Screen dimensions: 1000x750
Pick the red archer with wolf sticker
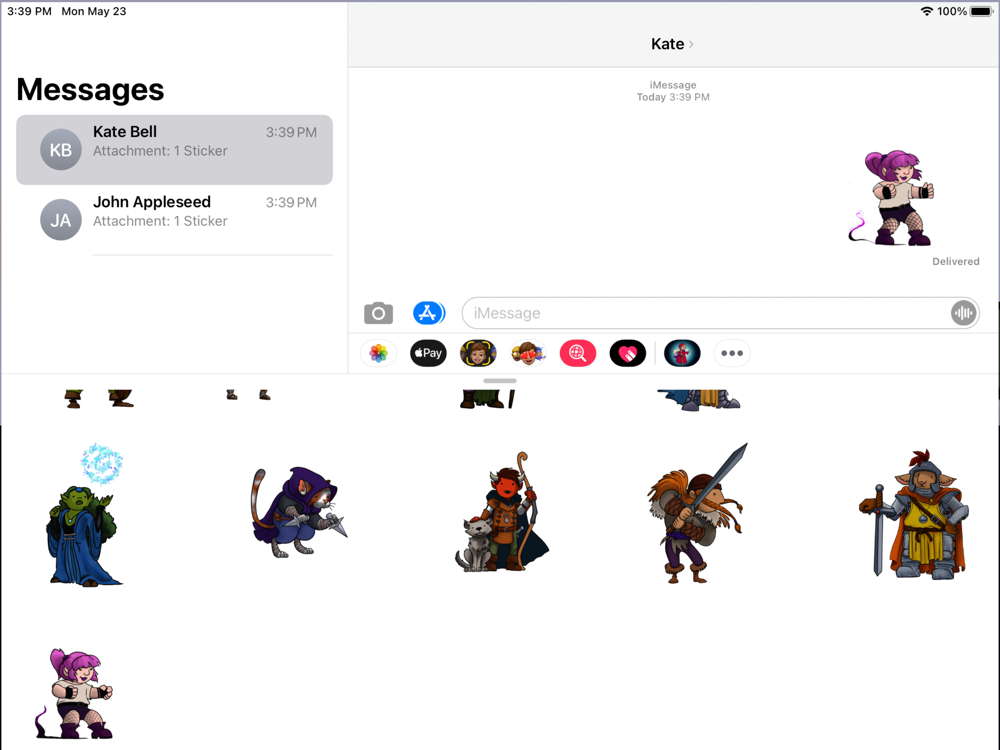pyautogui.click(x=502, y=511)
